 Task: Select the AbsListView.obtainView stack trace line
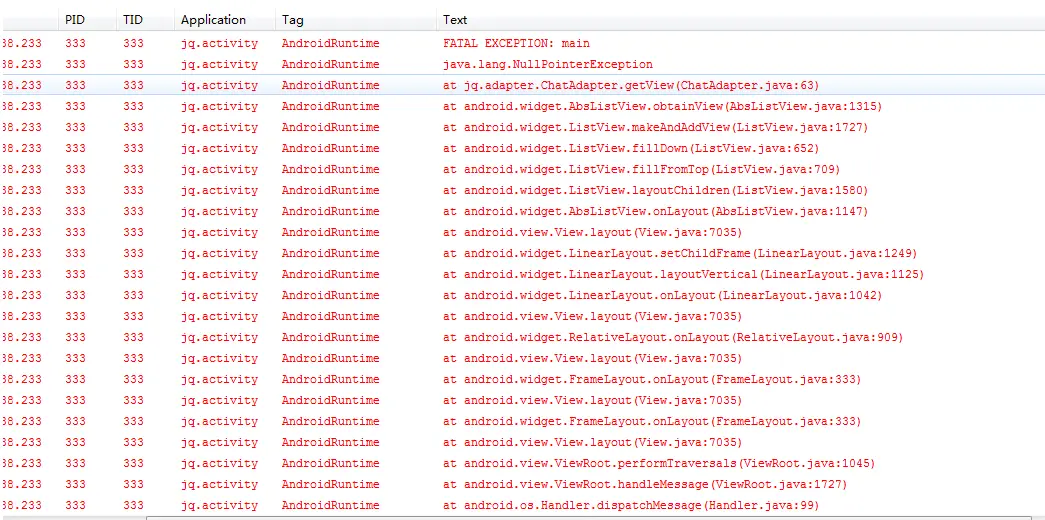tap(522, 107)
